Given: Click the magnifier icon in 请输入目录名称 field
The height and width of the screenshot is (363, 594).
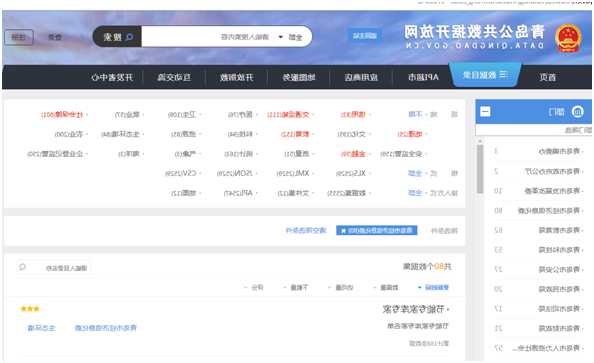Looking at the screenshot, I should [22, 267].
